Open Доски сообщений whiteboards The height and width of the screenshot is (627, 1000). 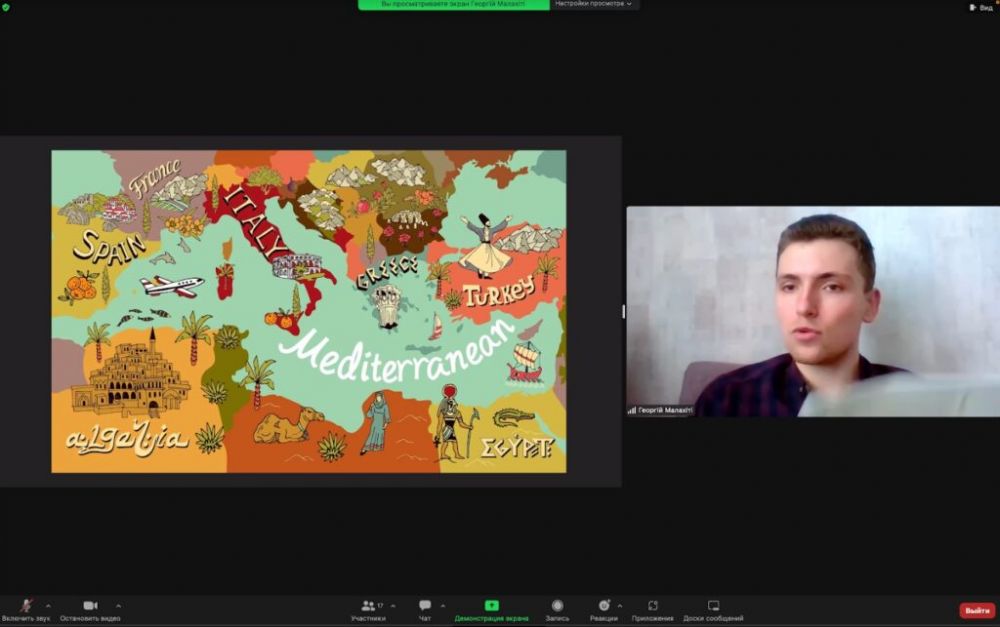tap(713, 606)
